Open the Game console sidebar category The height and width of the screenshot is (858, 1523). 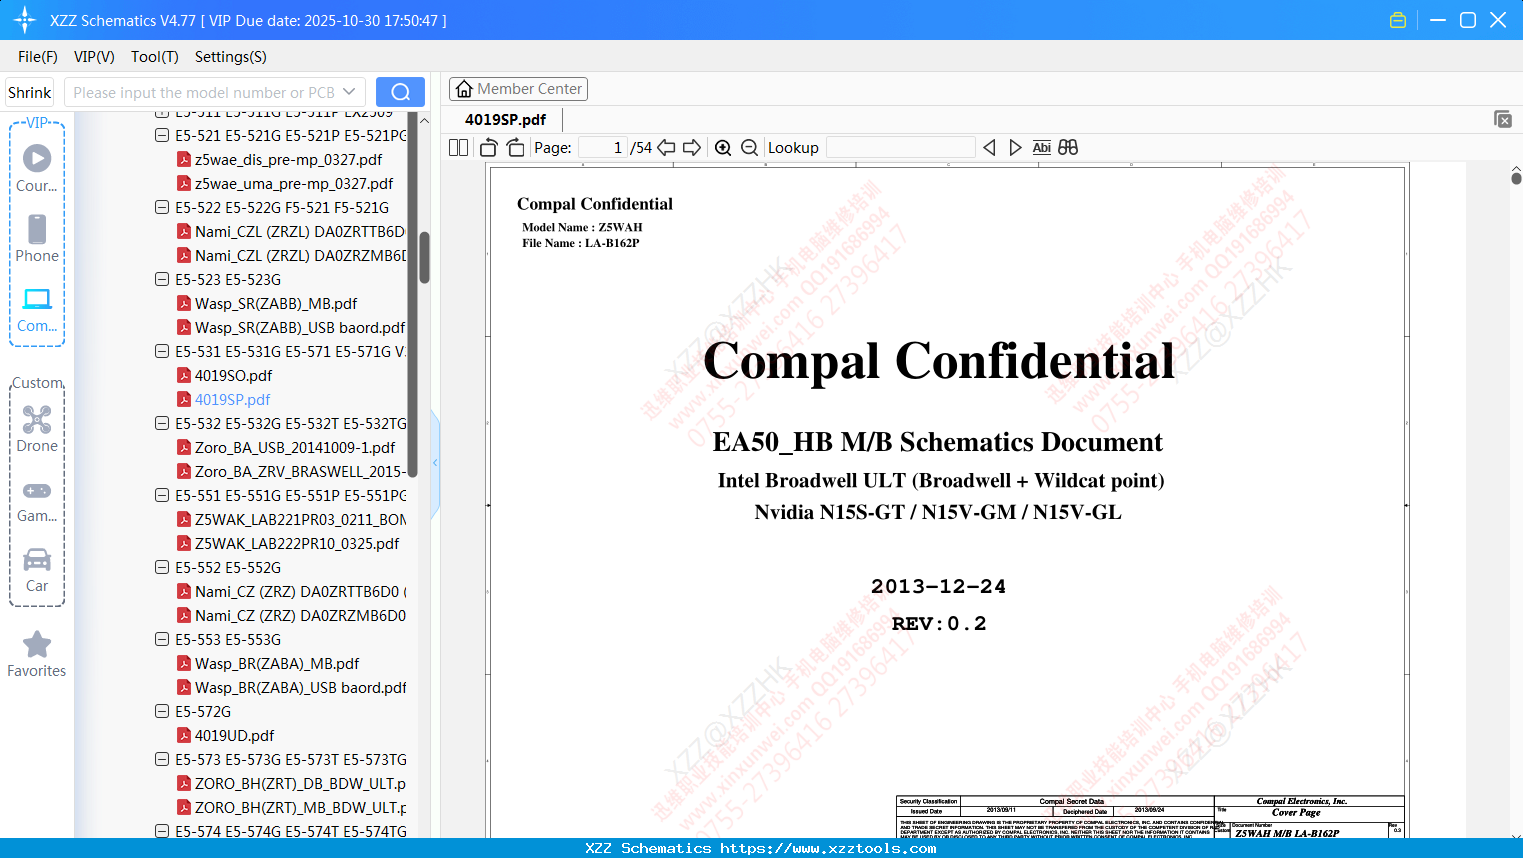coord(37,500)
